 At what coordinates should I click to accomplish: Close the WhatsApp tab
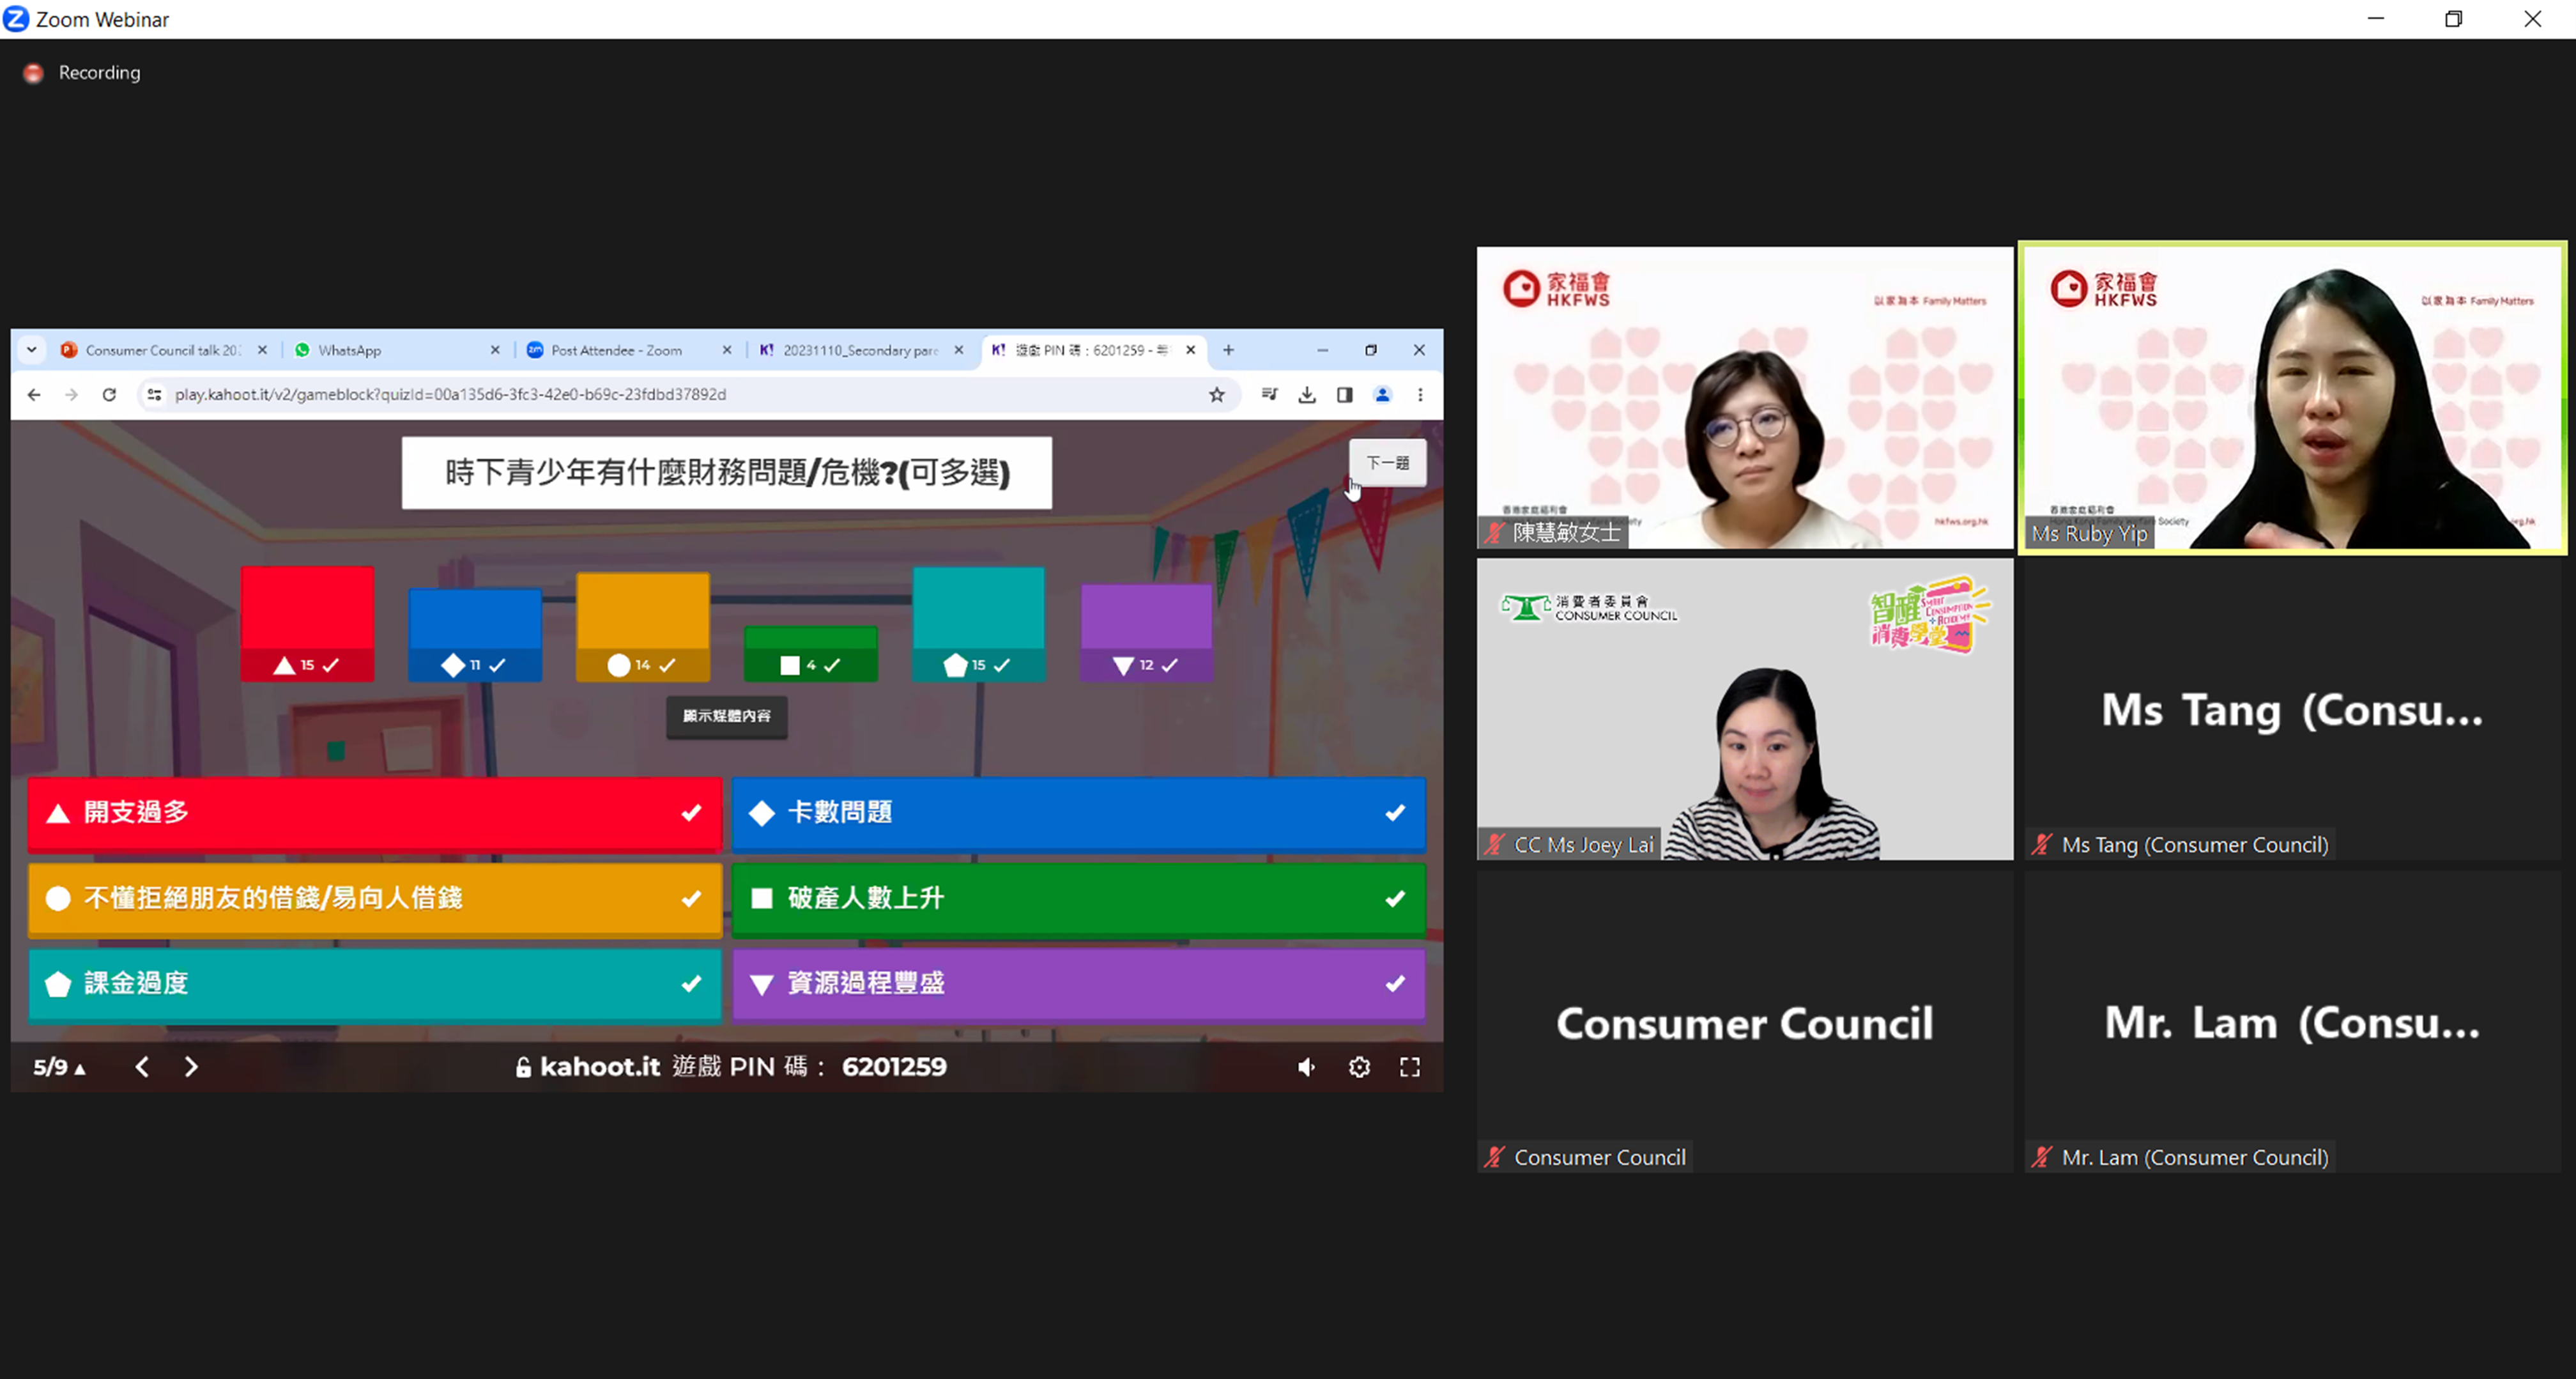[495, 350]
